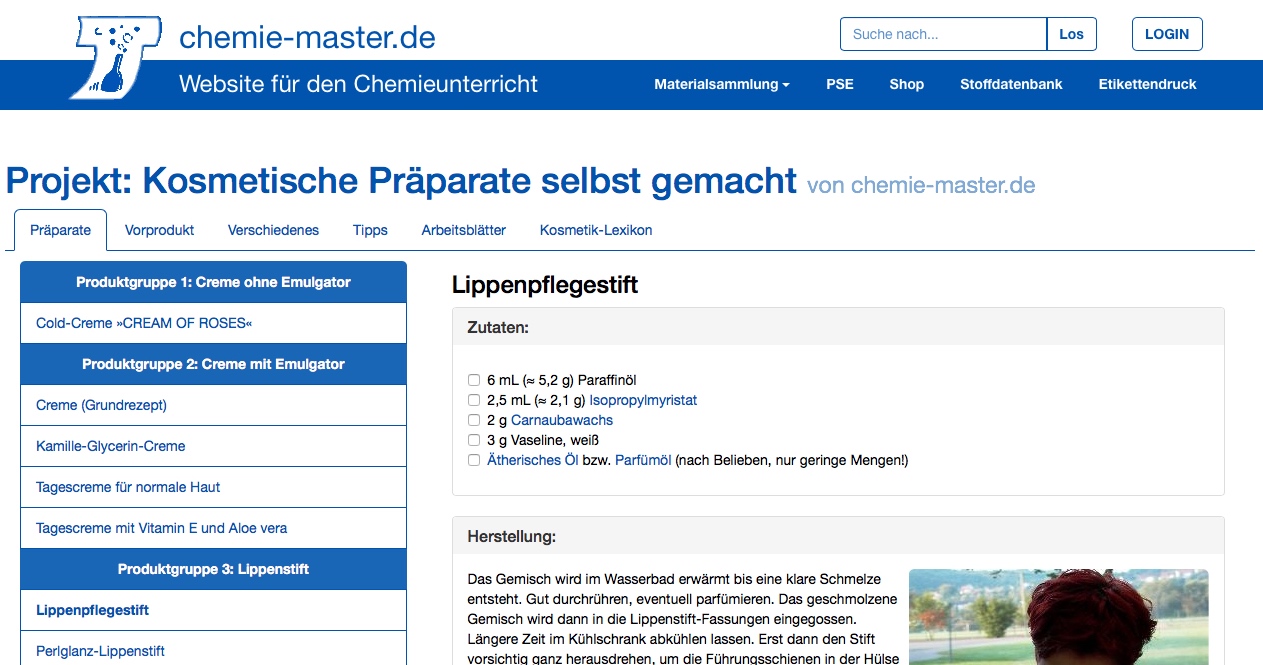Switch to the Vorprodukt tab

point(160,230)
